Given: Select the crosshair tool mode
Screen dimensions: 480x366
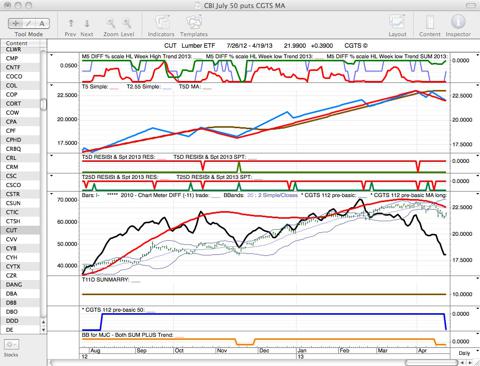Looking at the screenshot, I should (15, 23).
